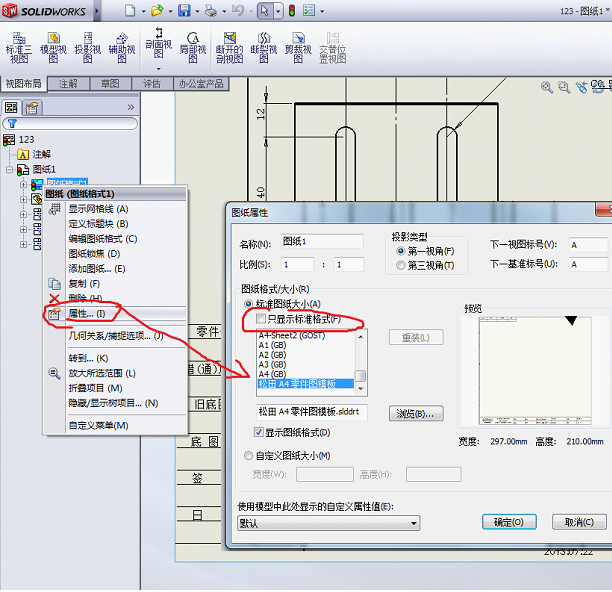Open the dropdown next to Select tool
This screenshot has width=612, height=592.
[x=278, y=11]
